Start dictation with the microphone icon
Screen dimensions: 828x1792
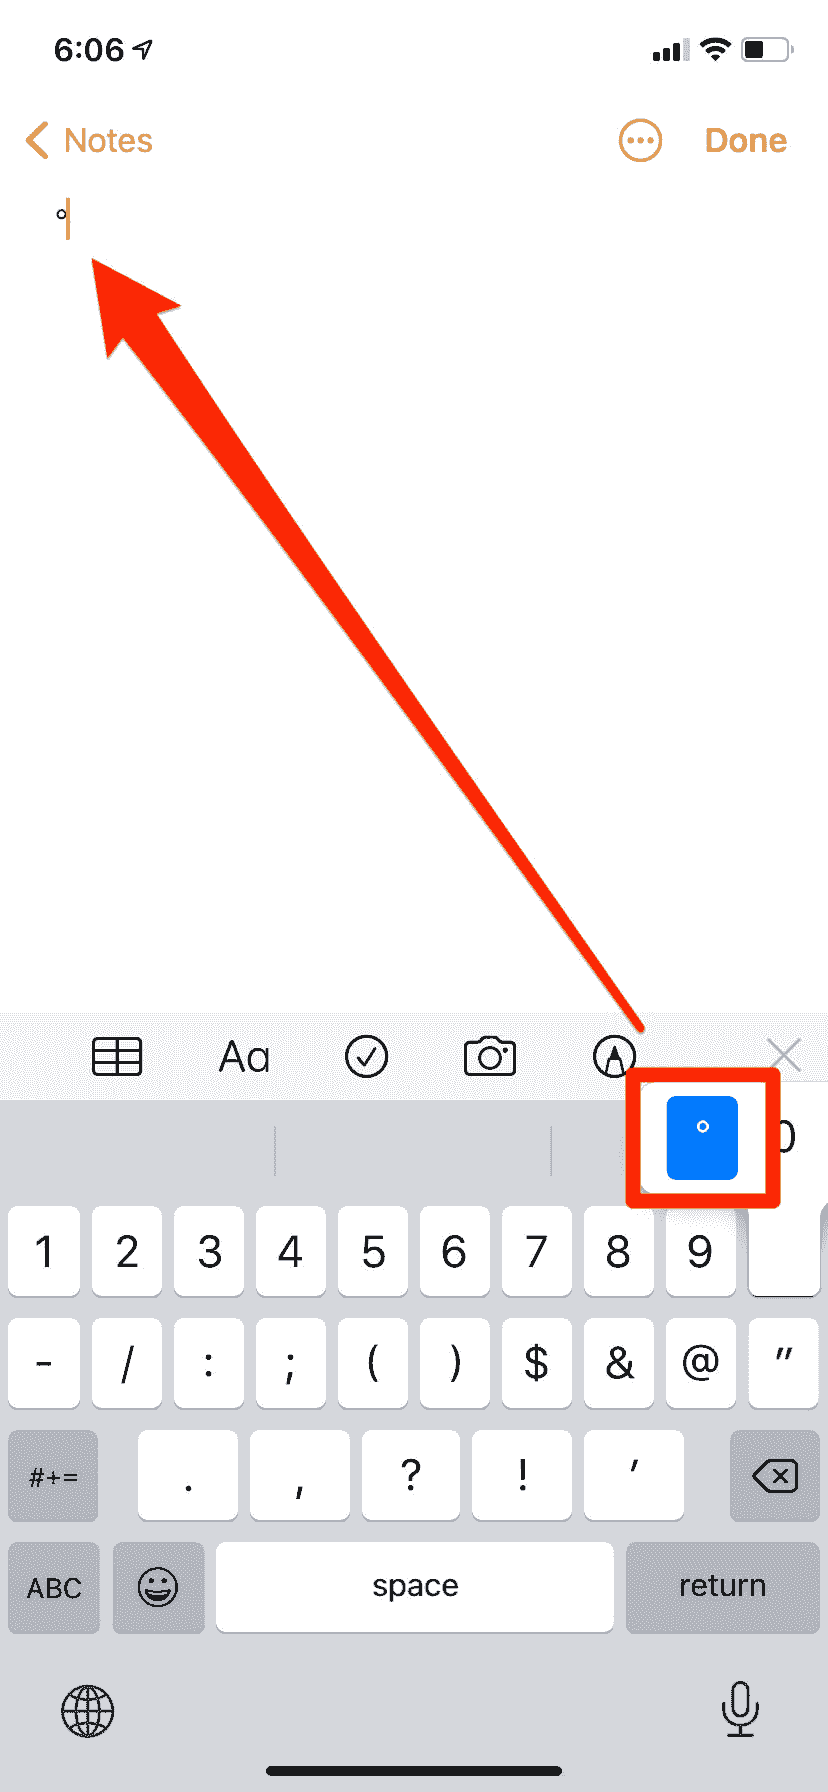(740, 1709)
